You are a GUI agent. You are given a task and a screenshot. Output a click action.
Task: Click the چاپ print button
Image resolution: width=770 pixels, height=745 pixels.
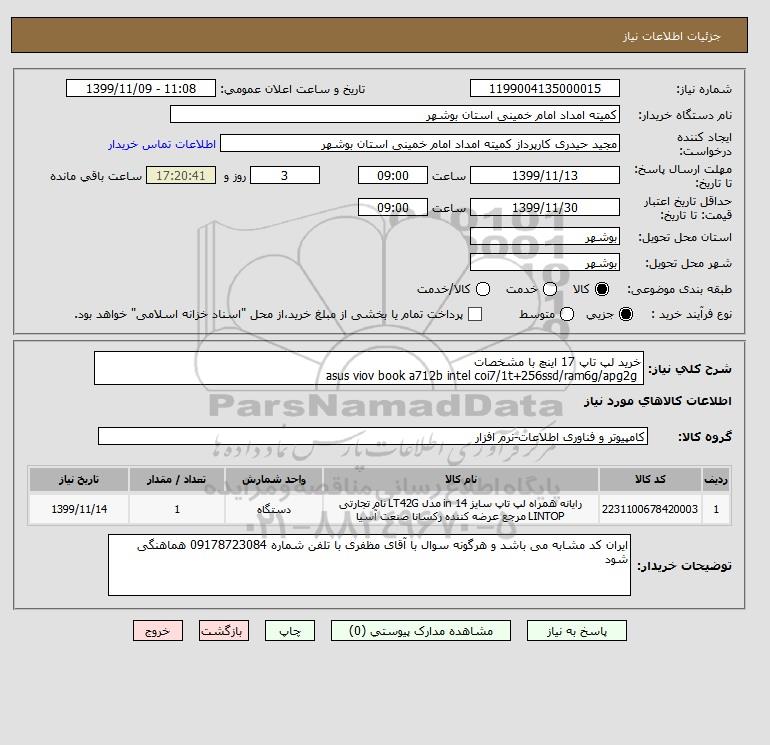(290, 631)
